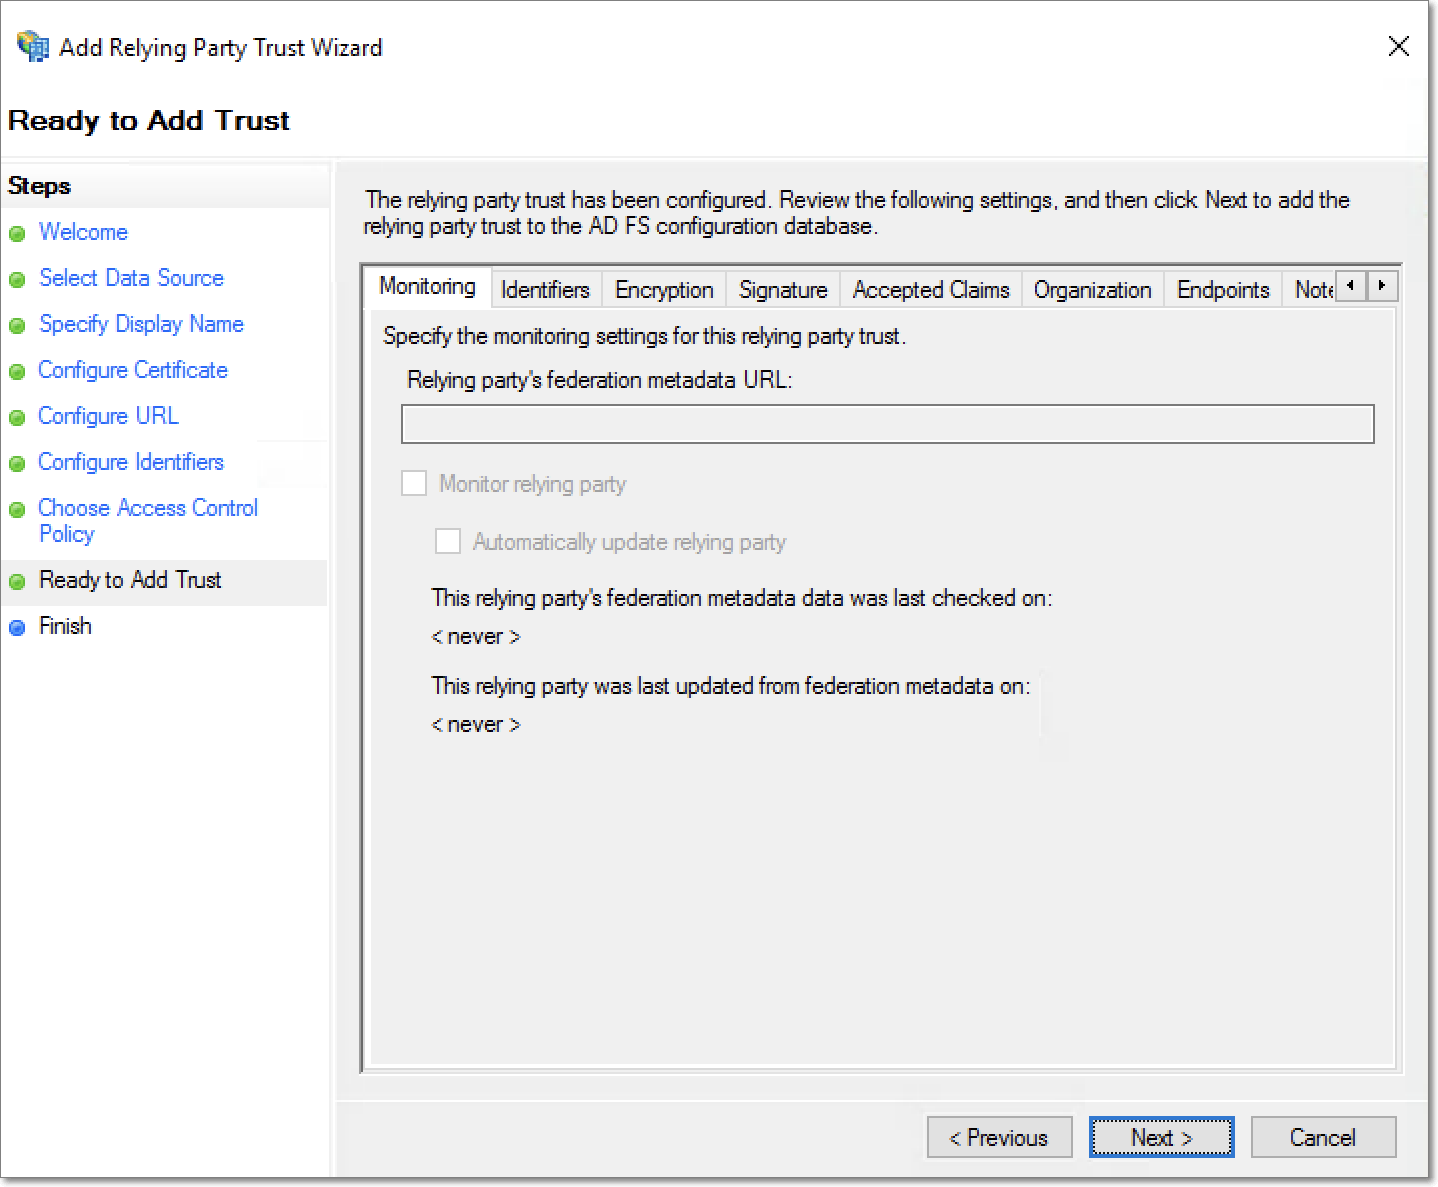Screen dimensions: 1438x1187
Task: Click the green bullet beside Welcome step
Action: click(17, 234)
